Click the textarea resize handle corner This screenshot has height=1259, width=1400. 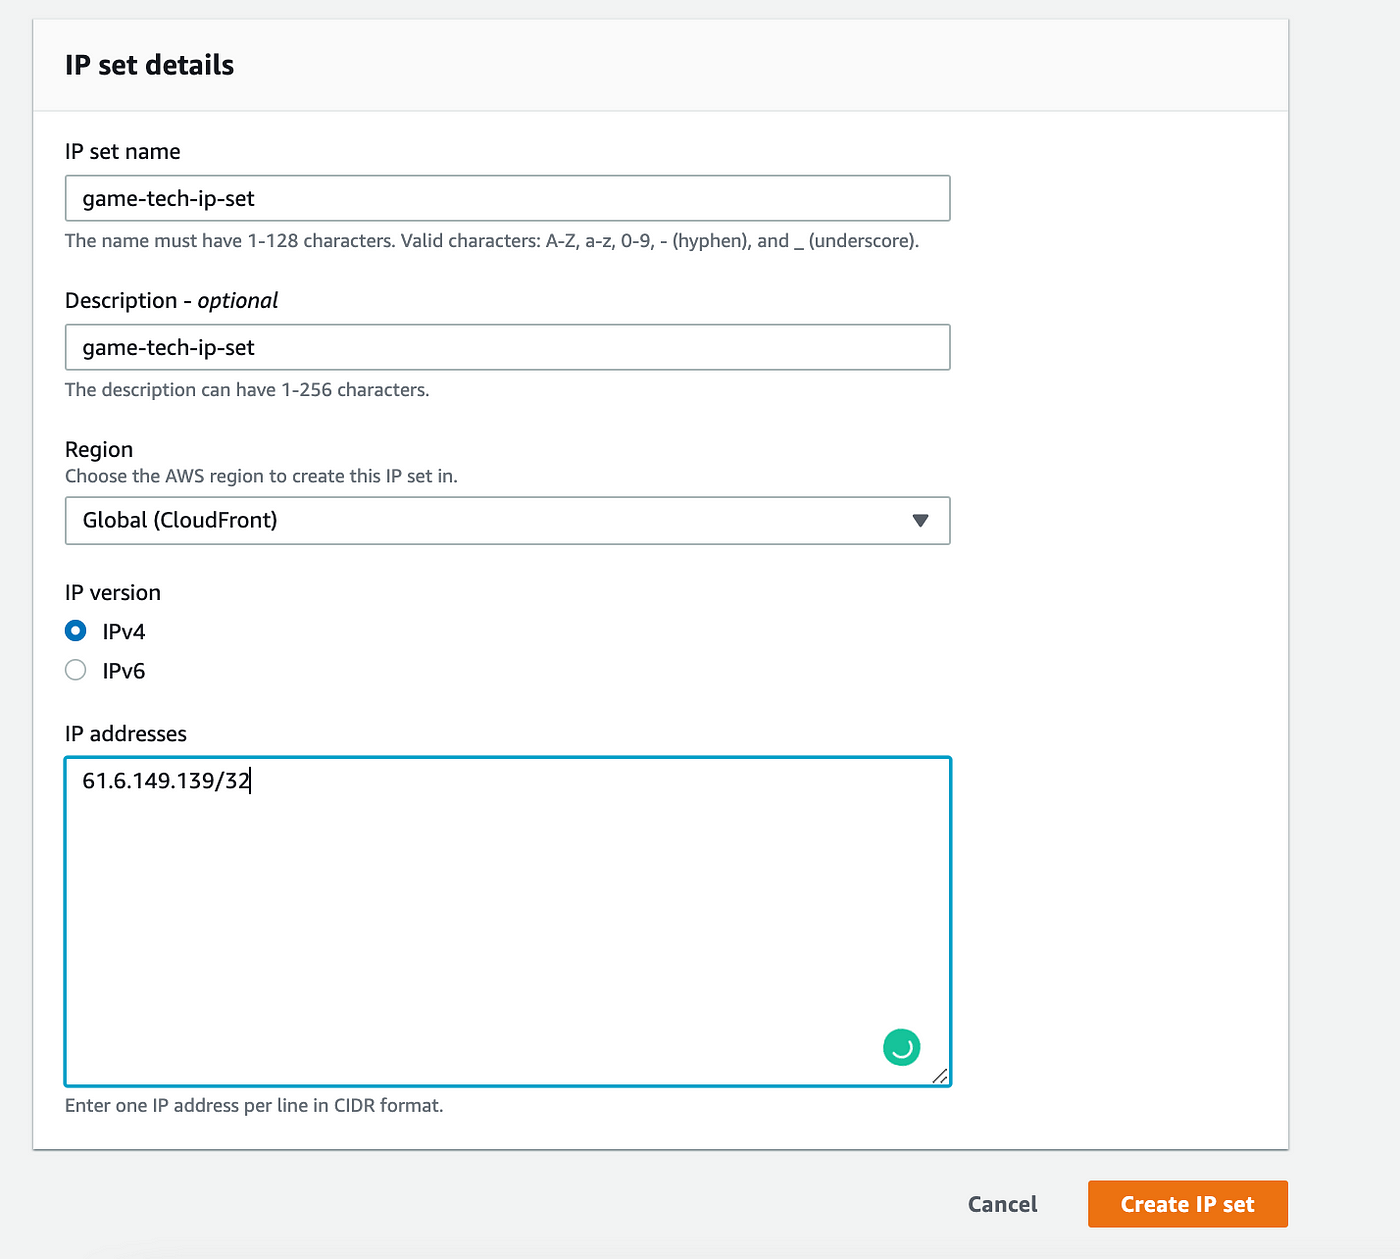pyautogui.click(x=939, y=1075)
